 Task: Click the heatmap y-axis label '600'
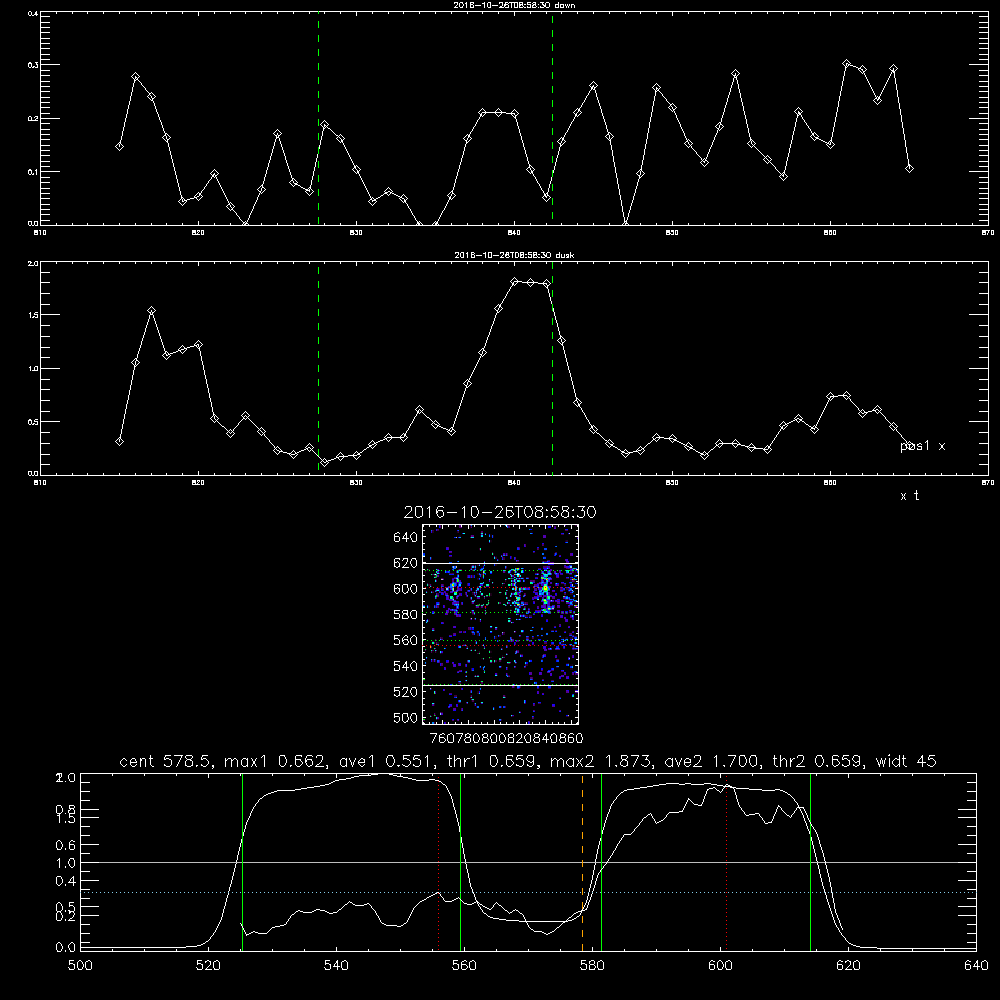(x=406, y=589)
